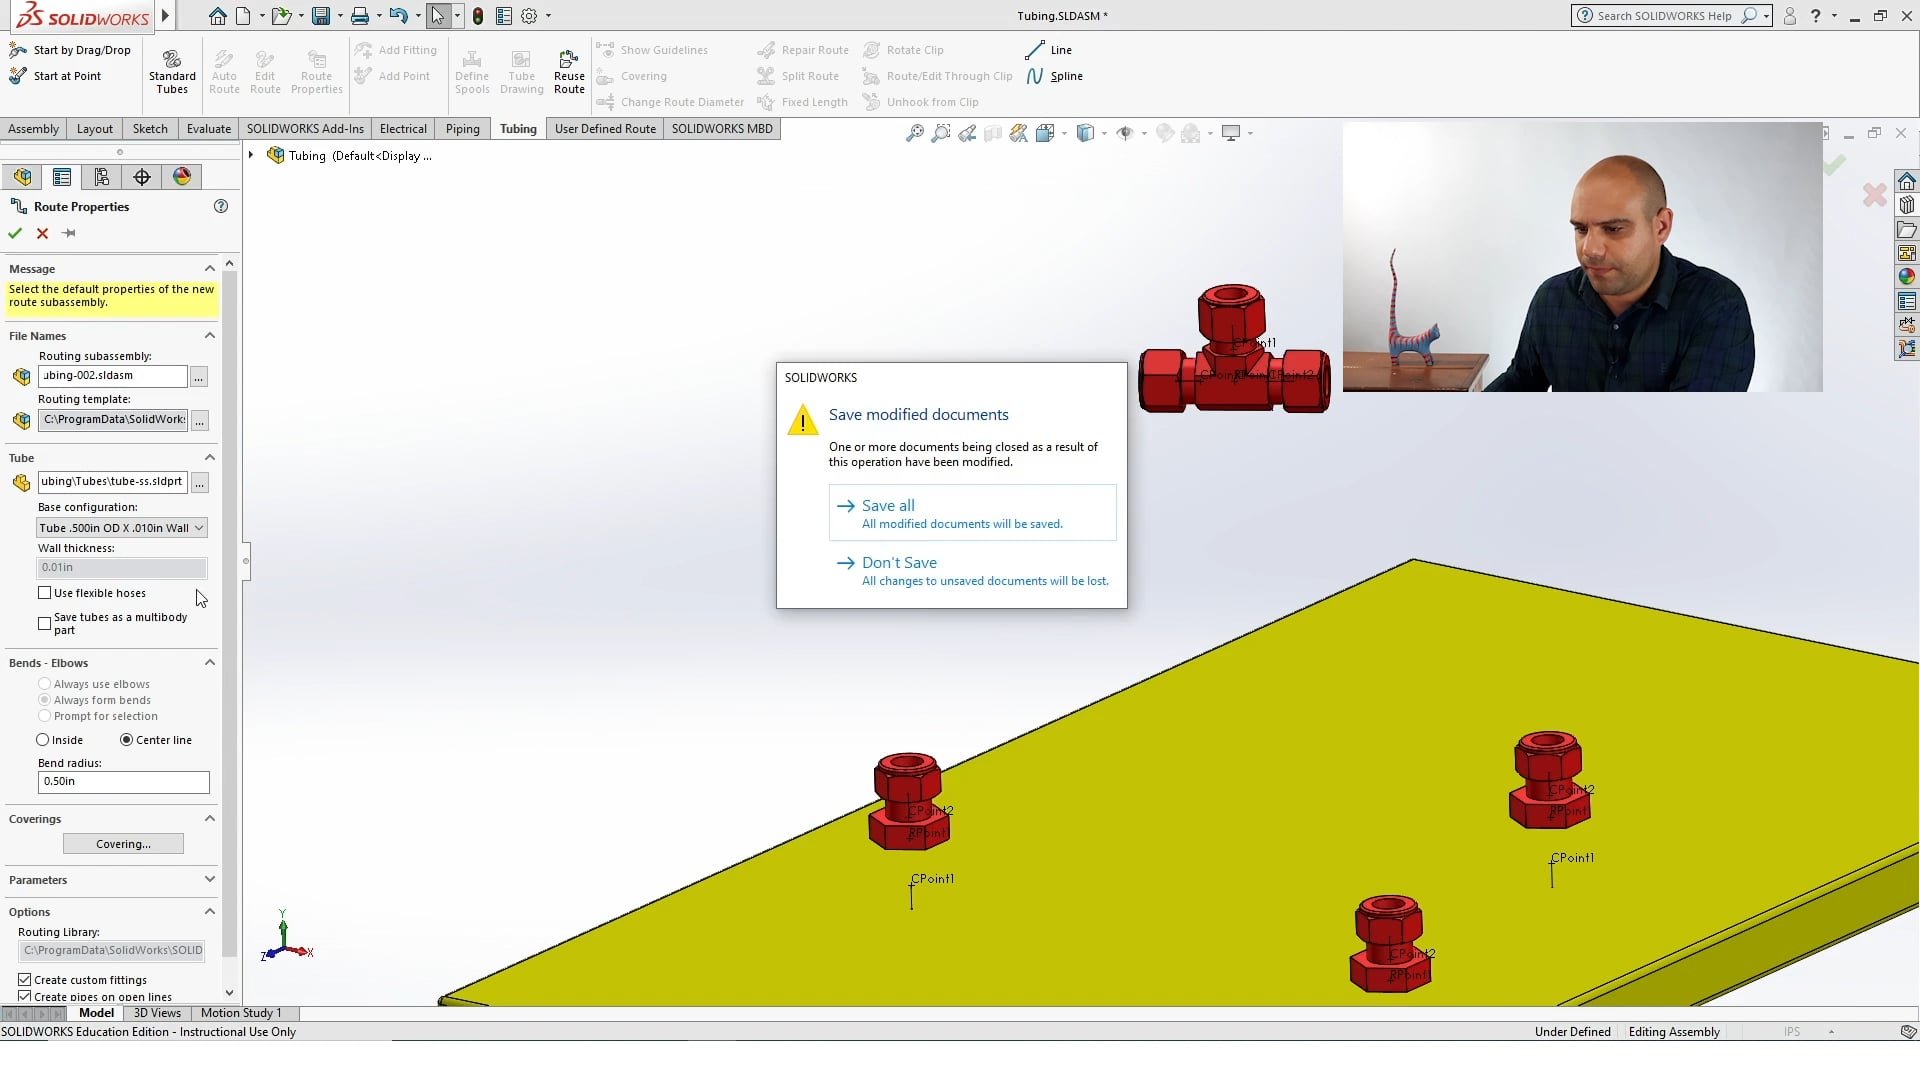Viewport: 1920px width, 1080px height.
Task: Confirm Route Properties with green checkmark
Action: (14, 233)
